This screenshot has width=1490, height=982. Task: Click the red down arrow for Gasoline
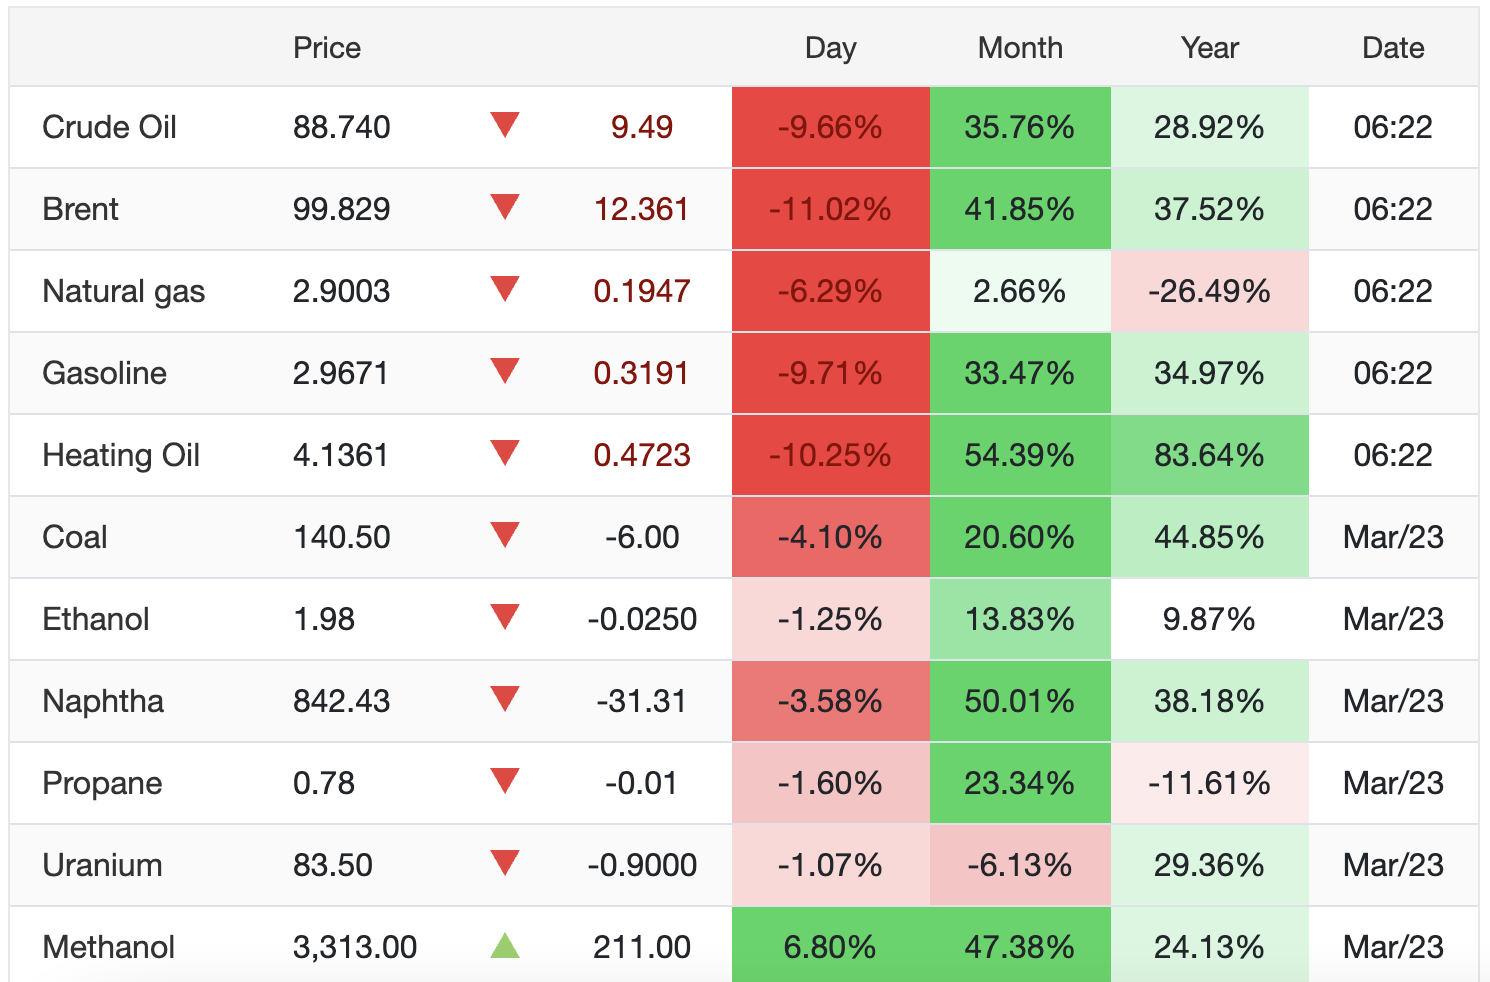click(x=505, y=371)
